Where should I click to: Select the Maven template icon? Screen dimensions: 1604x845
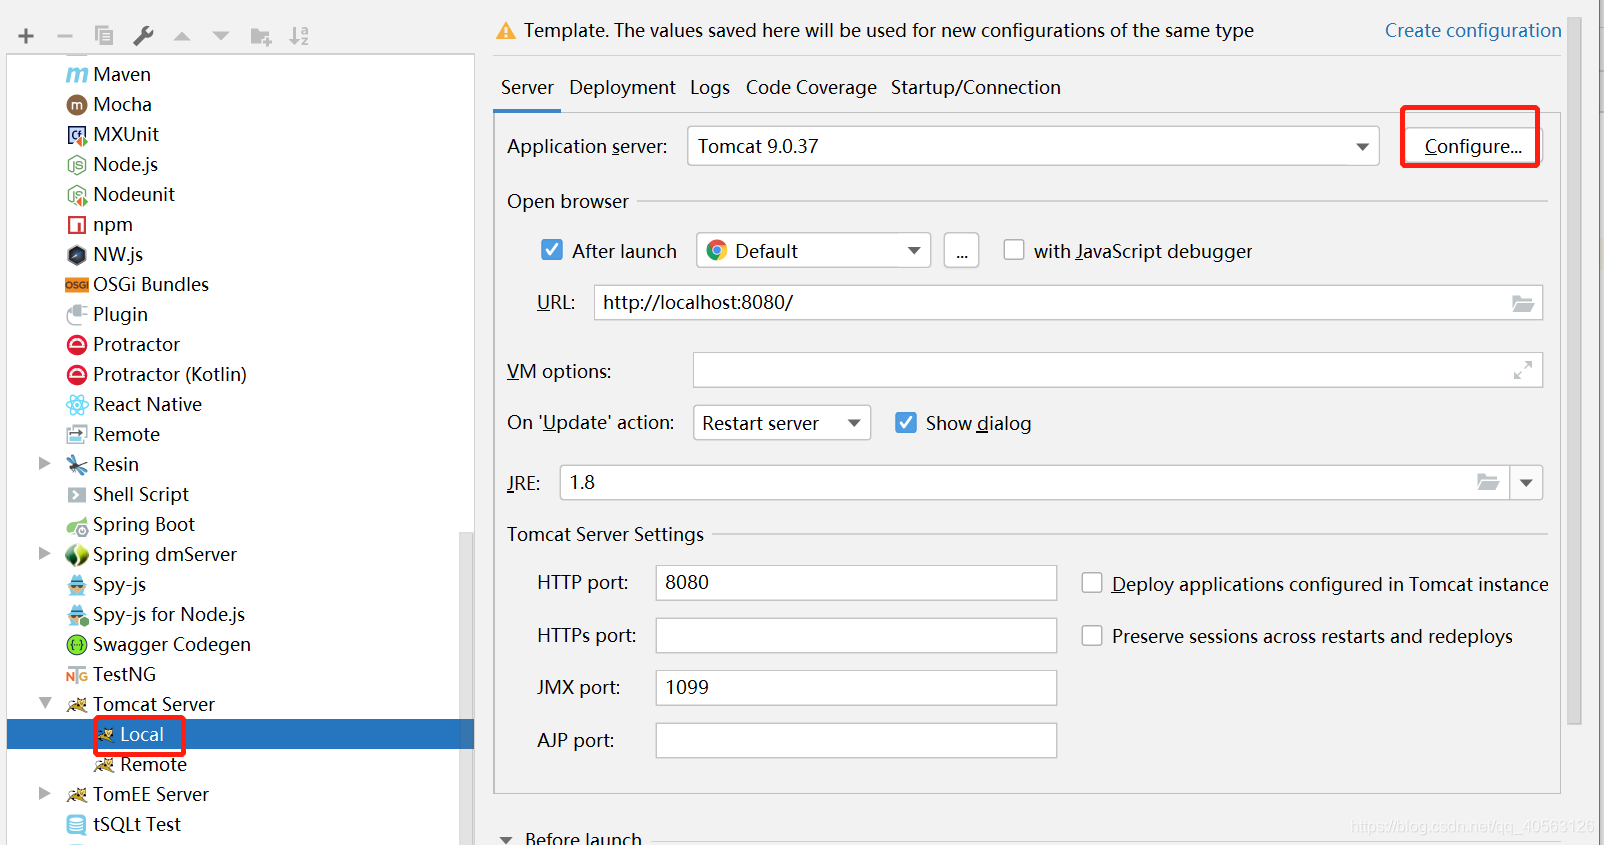click(x=77, y=75)
